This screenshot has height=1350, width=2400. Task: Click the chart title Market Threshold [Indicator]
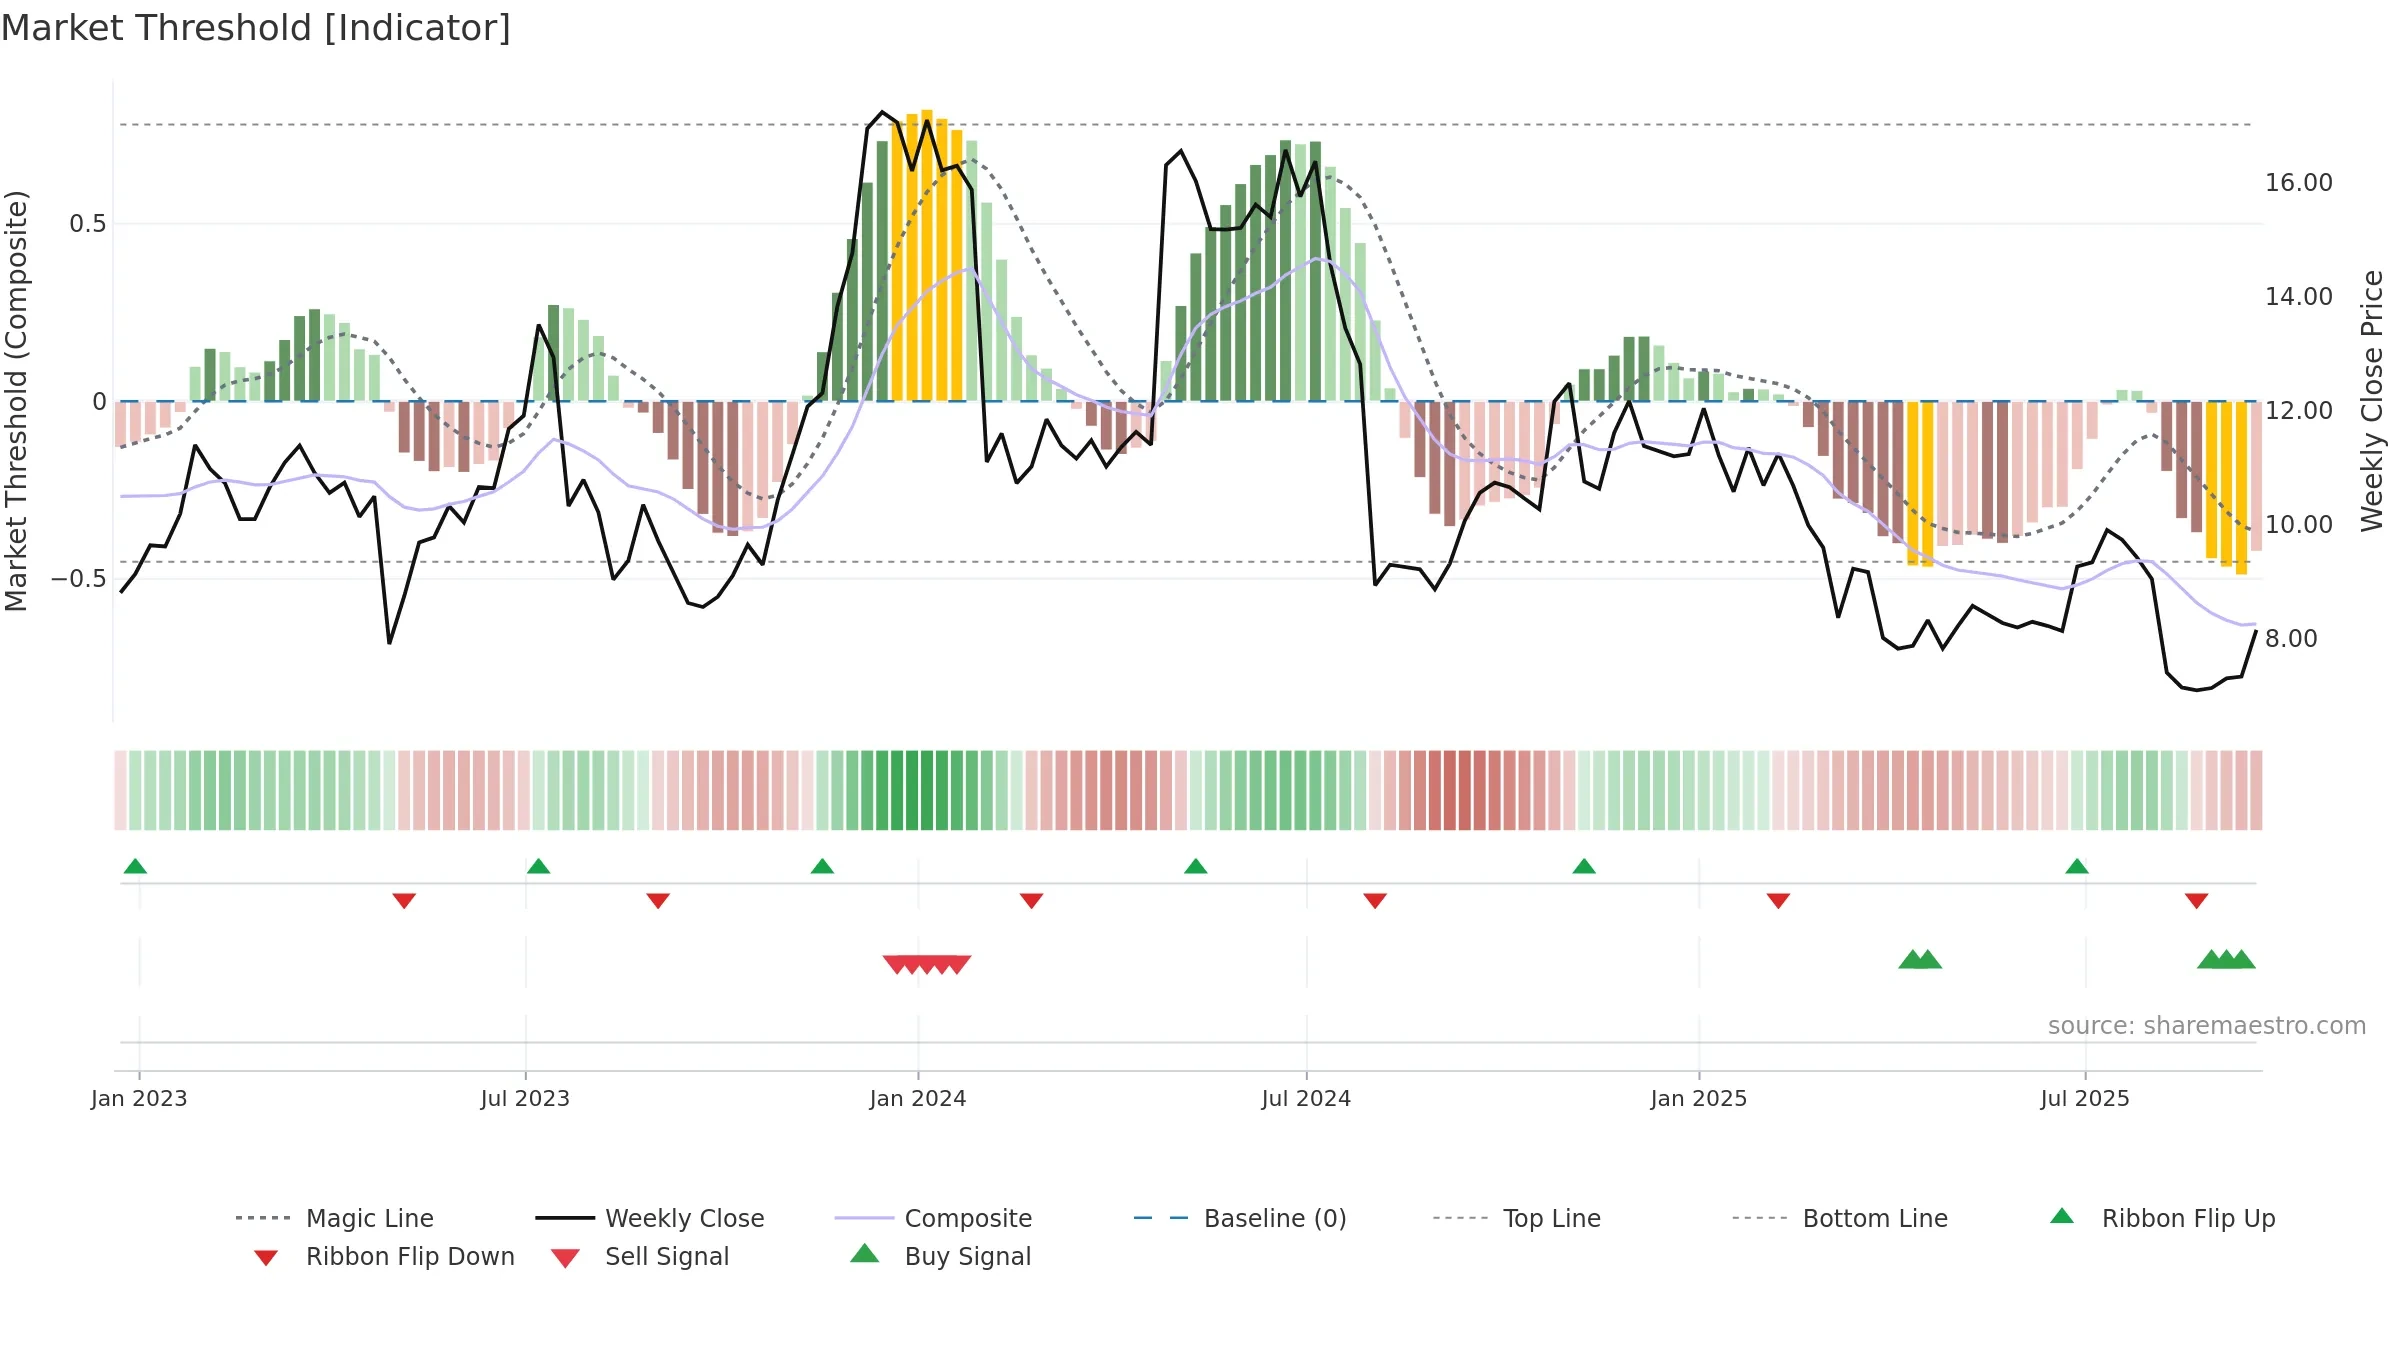pos(256,28)
